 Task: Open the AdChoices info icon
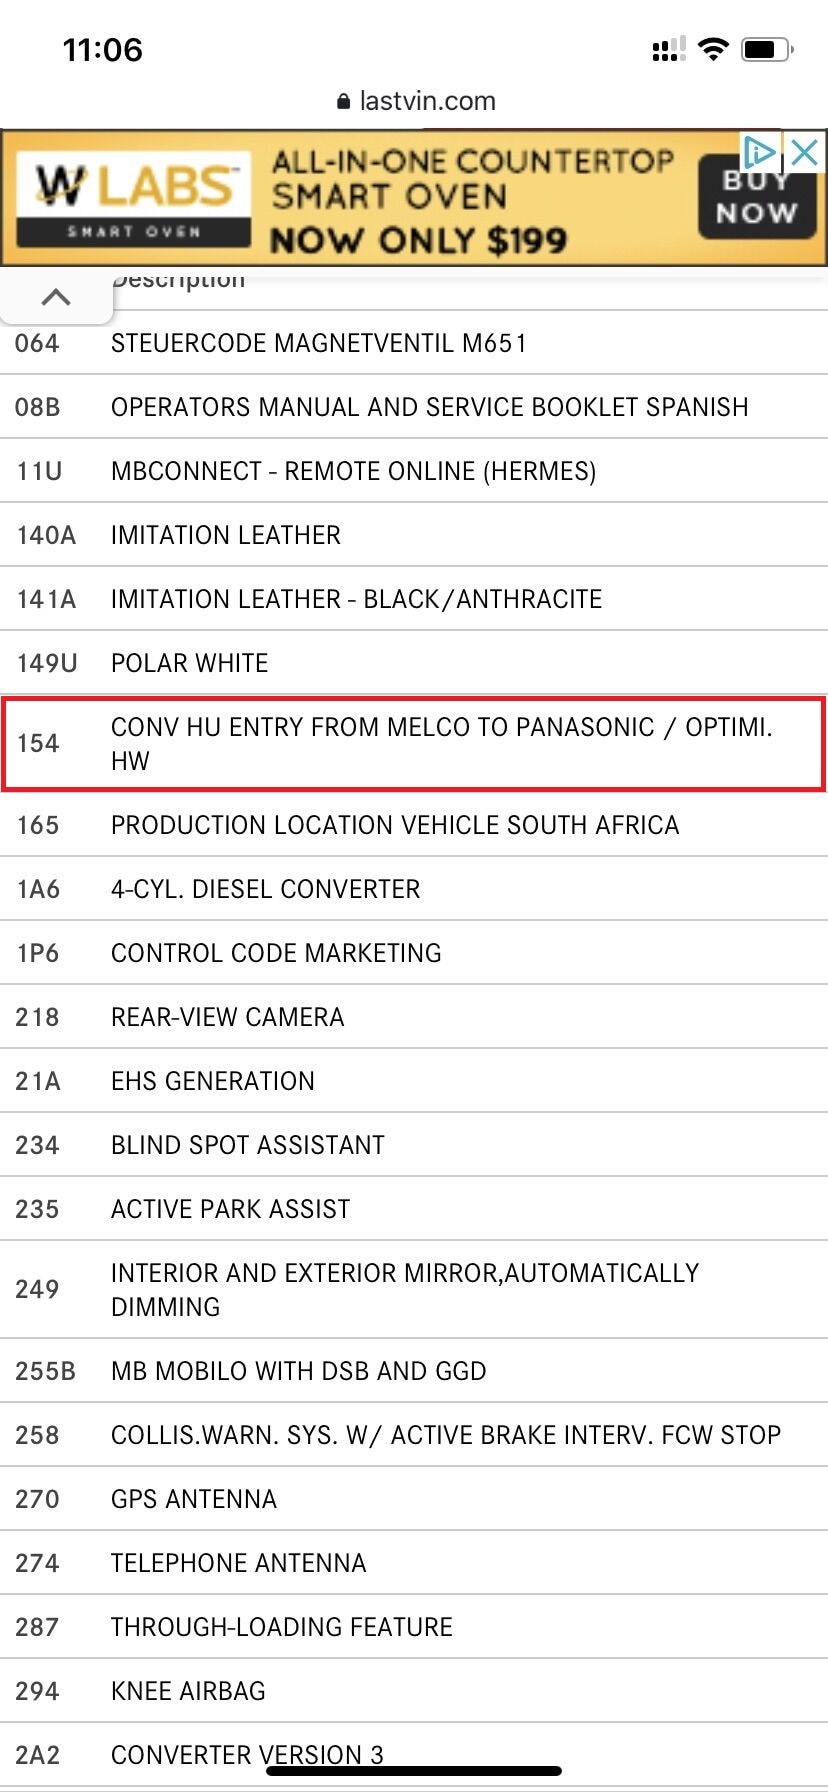point(760,153)
